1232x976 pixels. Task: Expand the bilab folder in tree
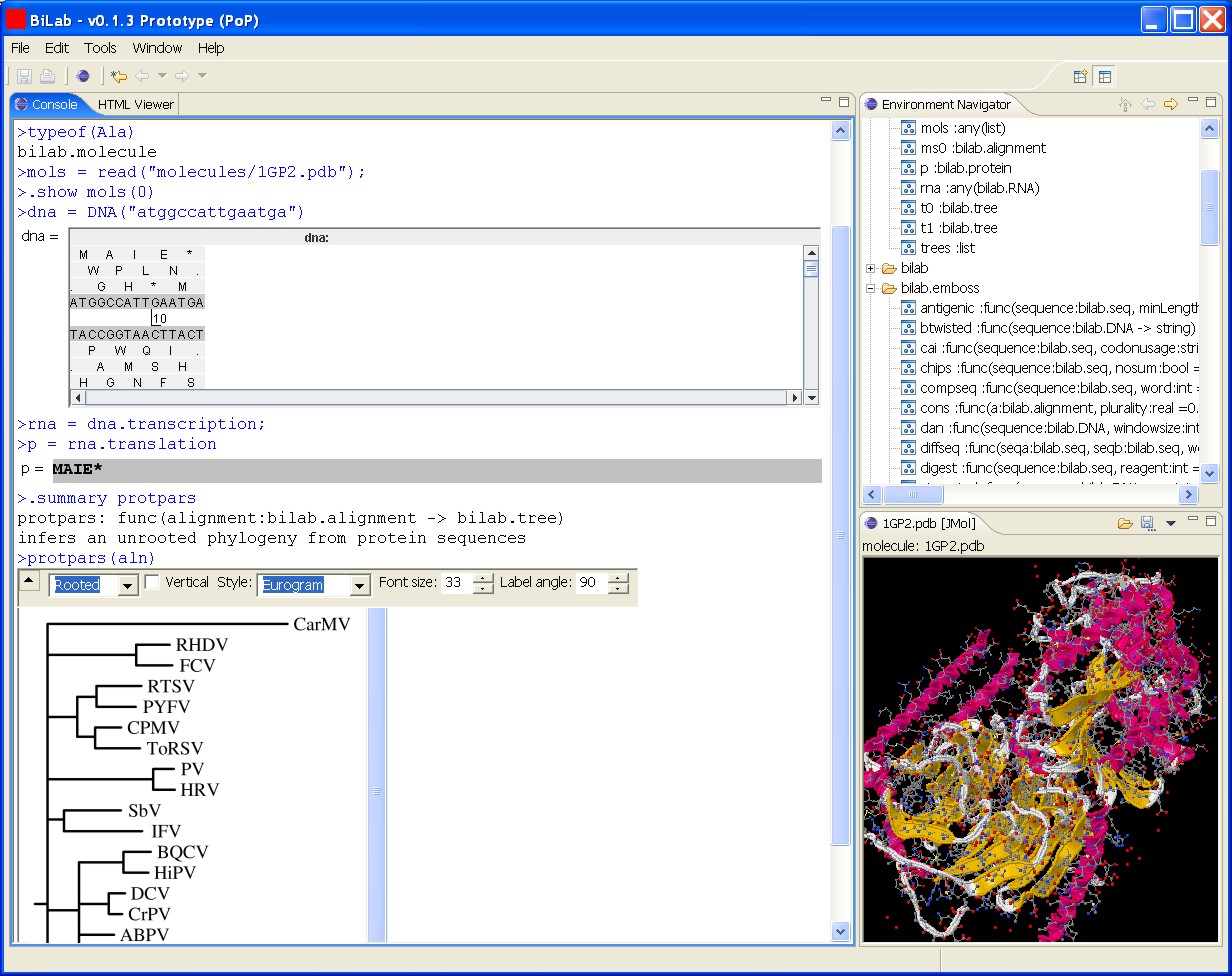pos(870,268)
